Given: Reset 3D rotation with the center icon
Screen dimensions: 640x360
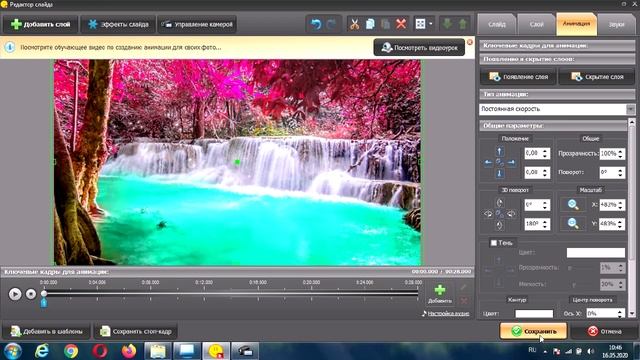Looking at the screenshot, I should pos(500,213).
